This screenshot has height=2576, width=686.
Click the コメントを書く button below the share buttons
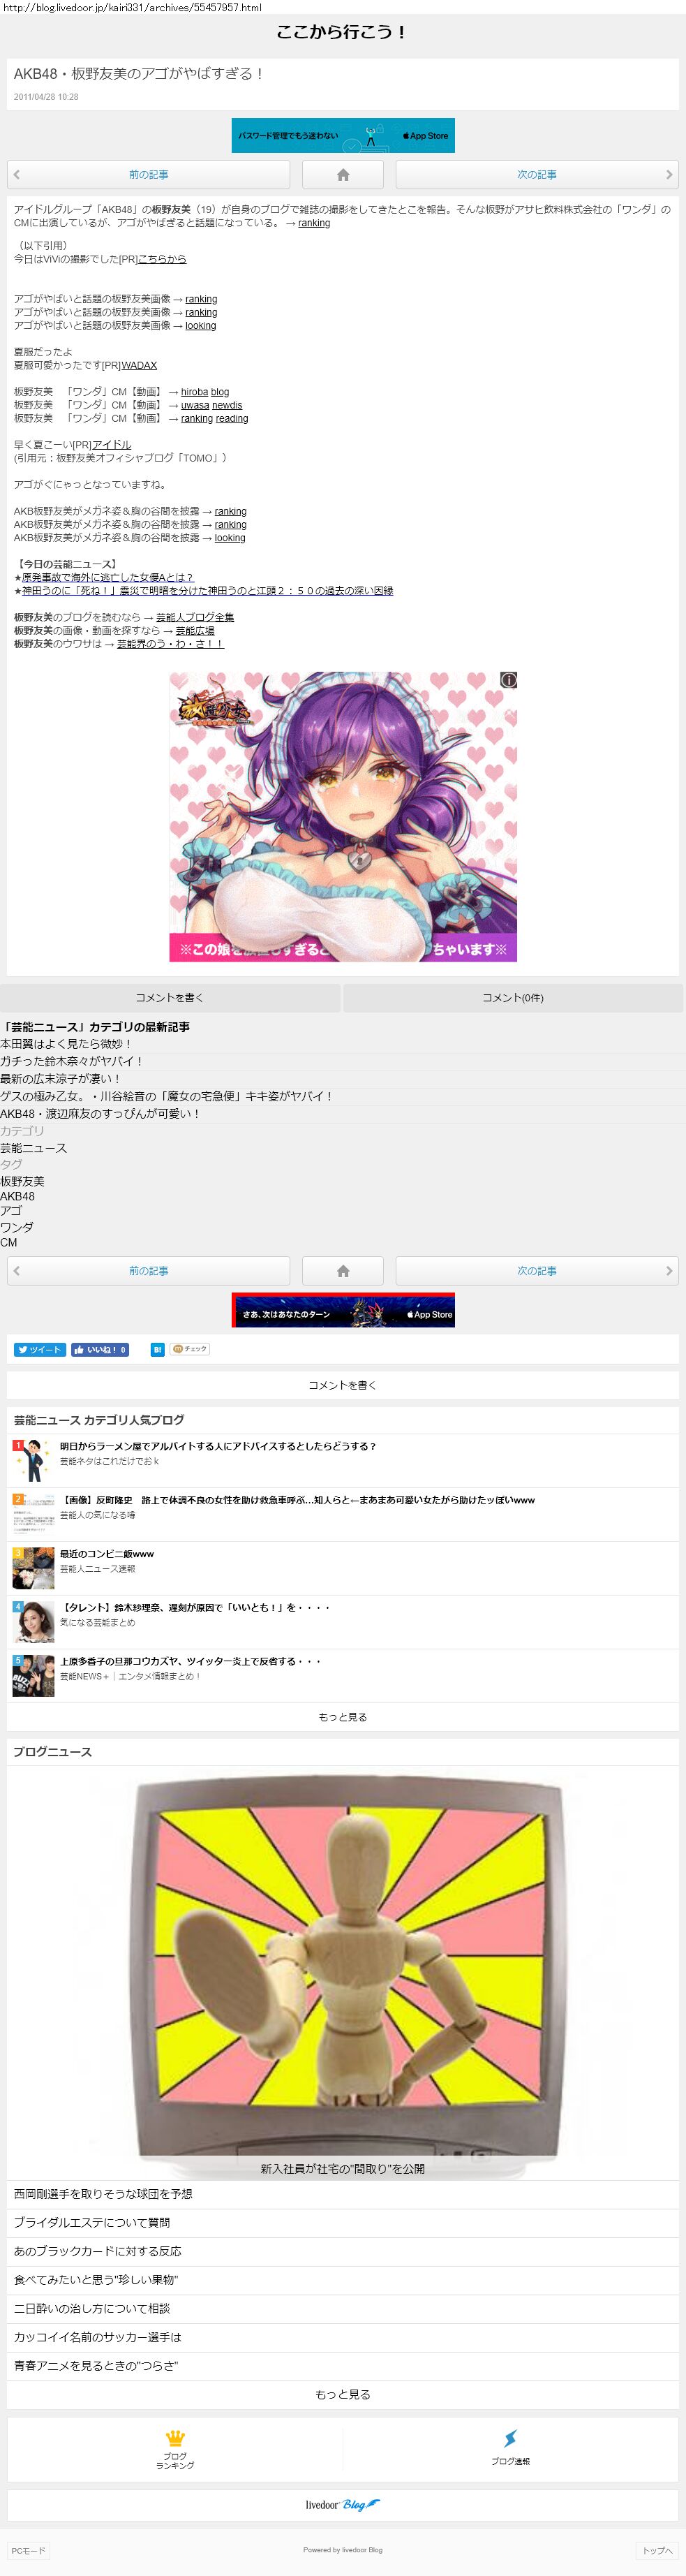coord(343,1385)
